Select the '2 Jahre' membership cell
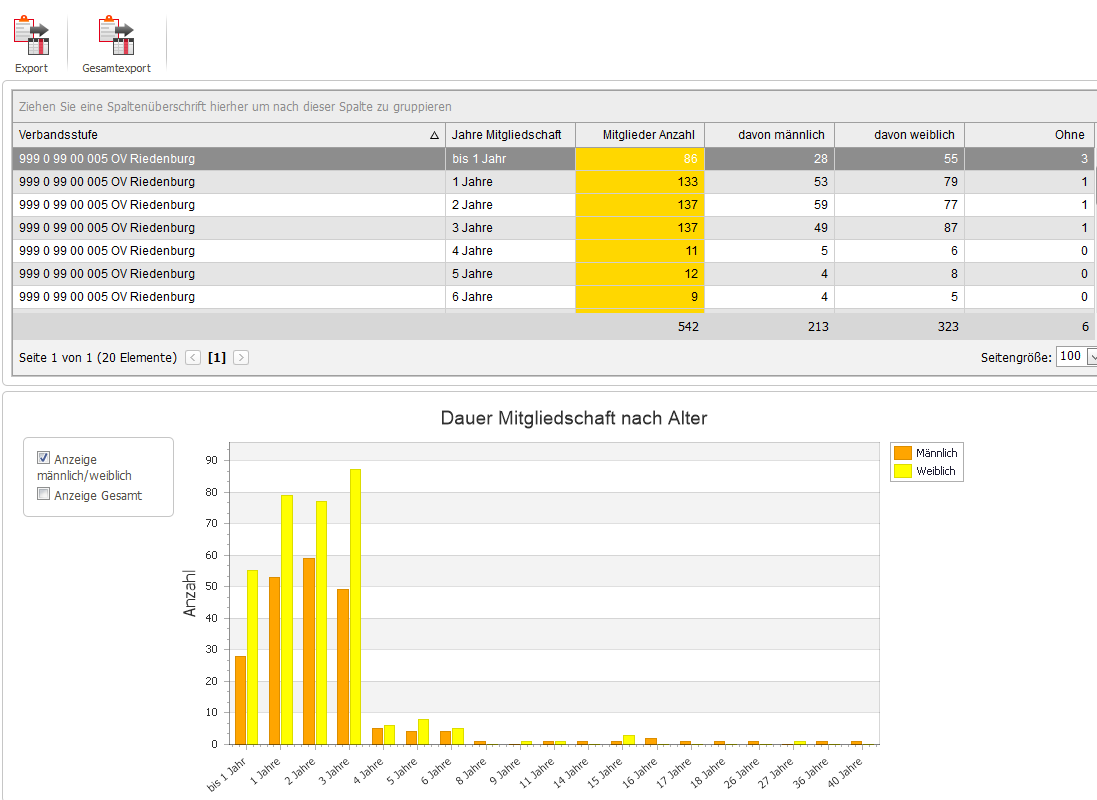Image resolution: width=1097 pixels, height=800 pixels. pyautogui.click(x=510, y=205)
